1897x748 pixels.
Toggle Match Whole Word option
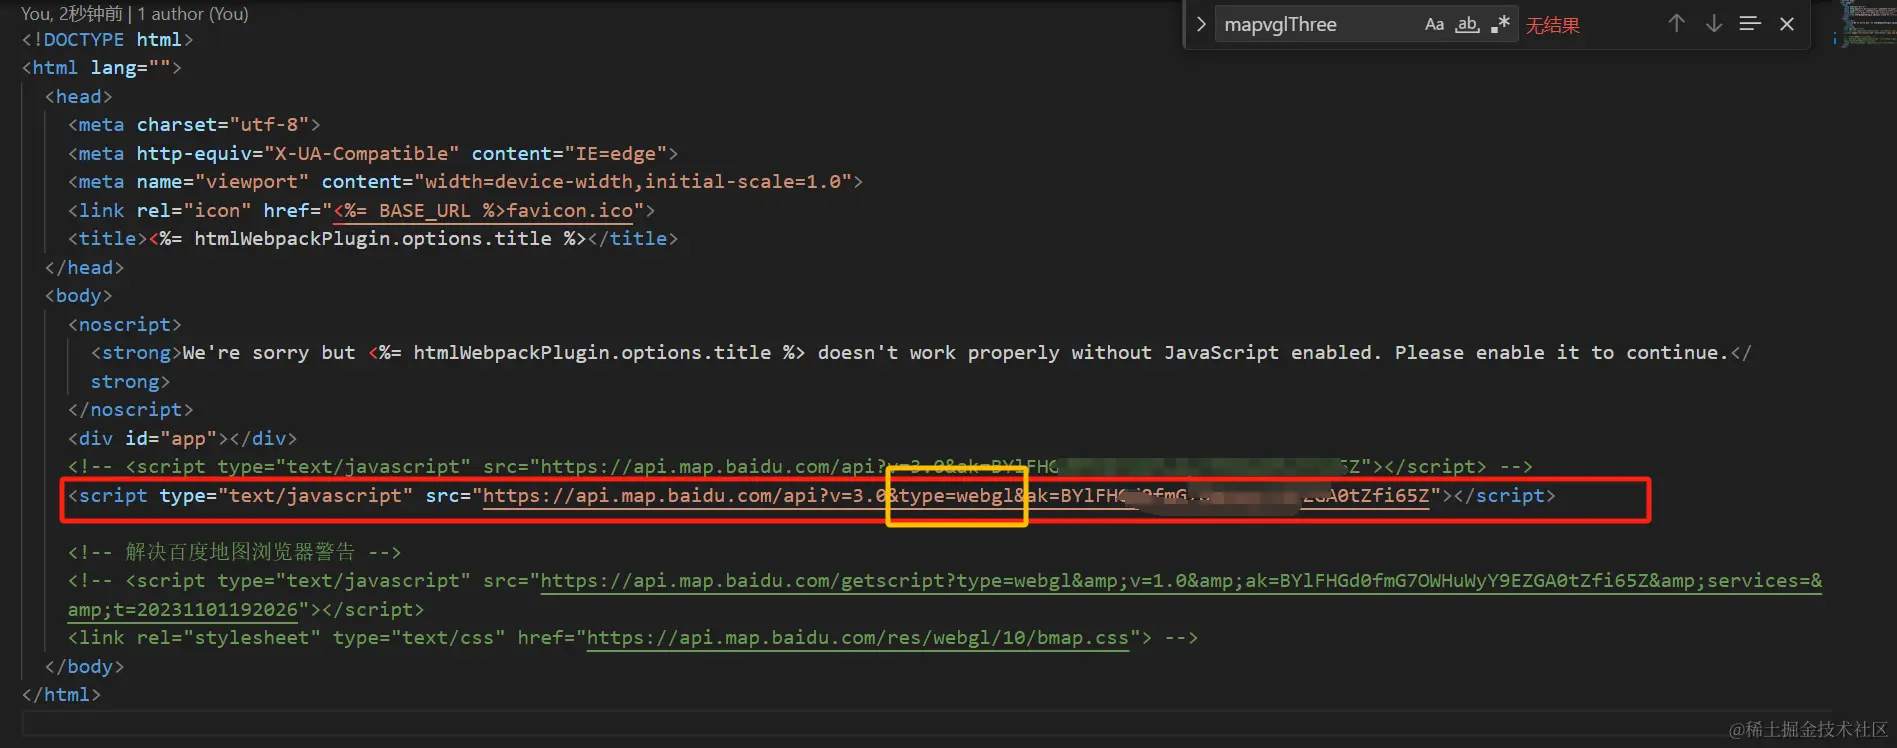point(1467,25)
